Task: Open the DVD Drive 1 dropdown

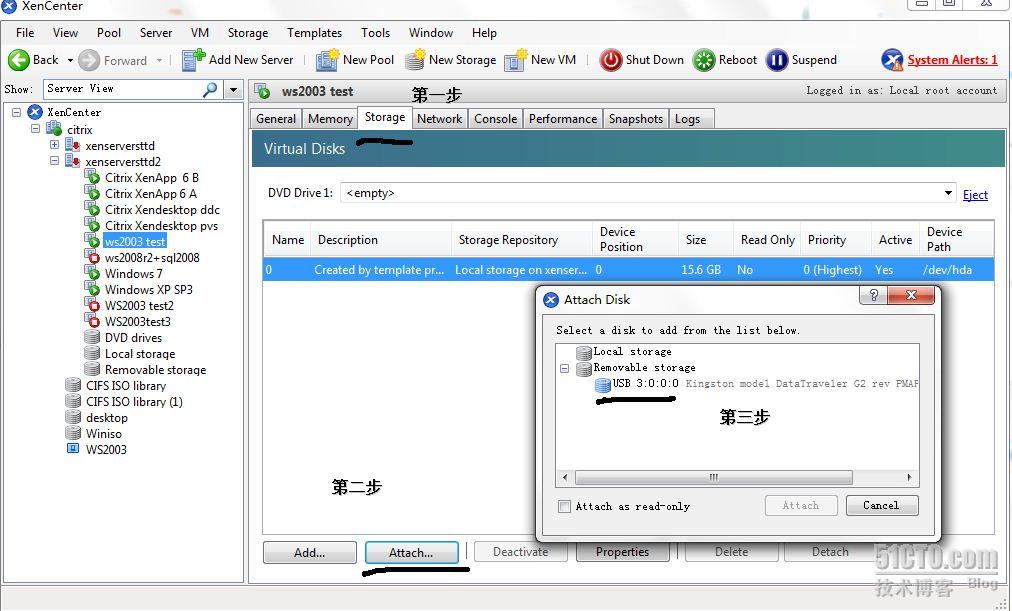Action: tap(948, 193)
